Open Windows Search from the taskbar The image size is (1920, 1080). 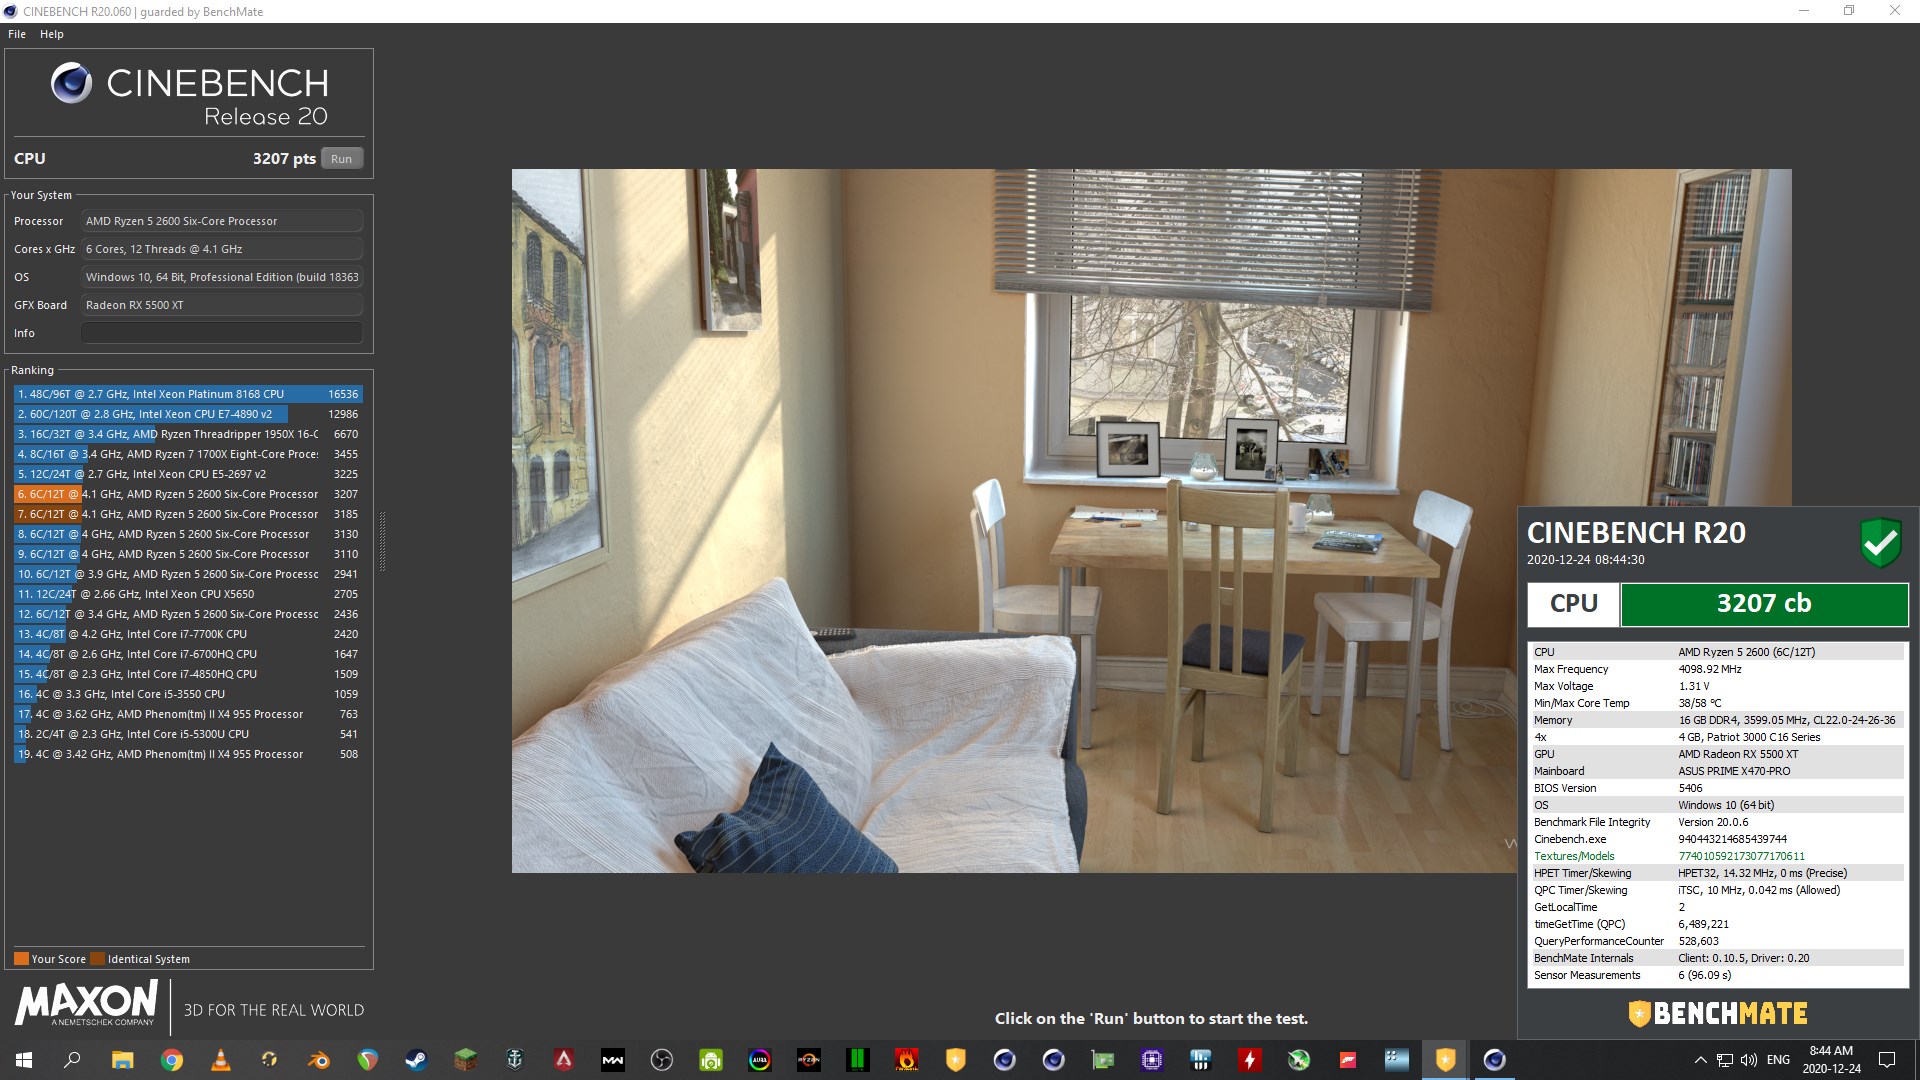[x=72, y=1060]
